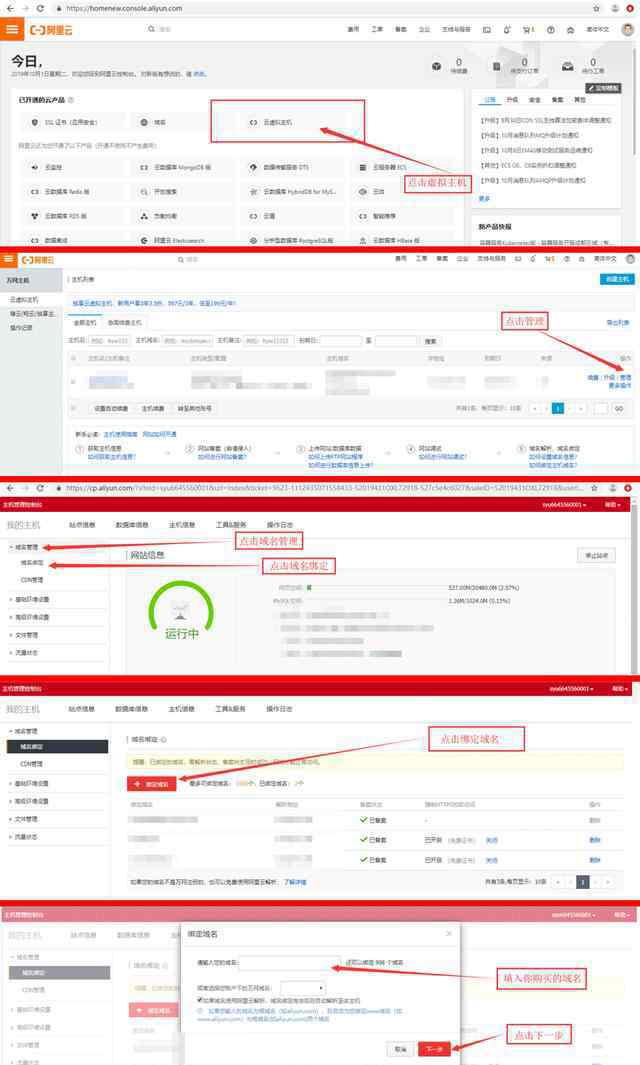Click the 更多 link under the announcements list
This screenshot has width=640, height=1065.
click(x=484, y=198)
